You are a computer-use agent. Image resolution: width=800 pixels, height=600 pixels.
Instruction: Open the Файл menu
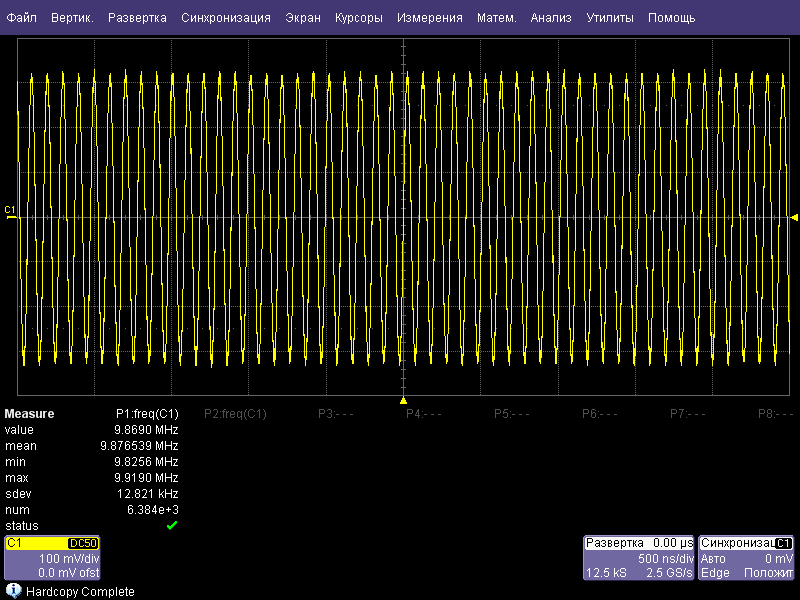coord(21,18)
